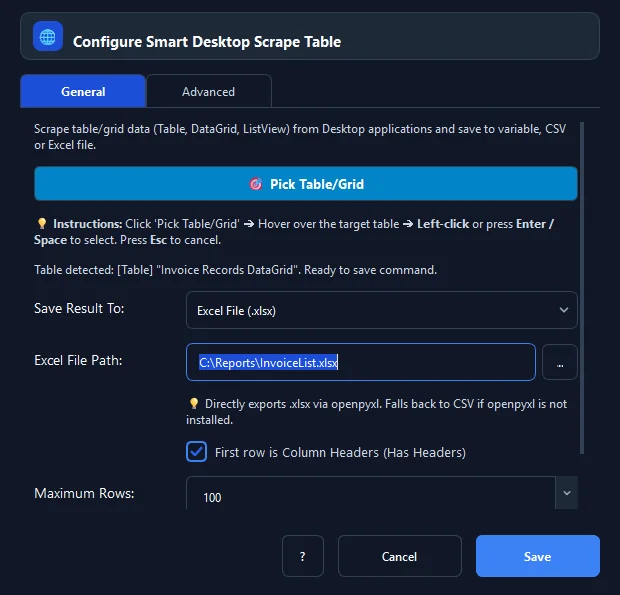
Task: Click the Maximum Rows value field showing 100
Action: 371,493
